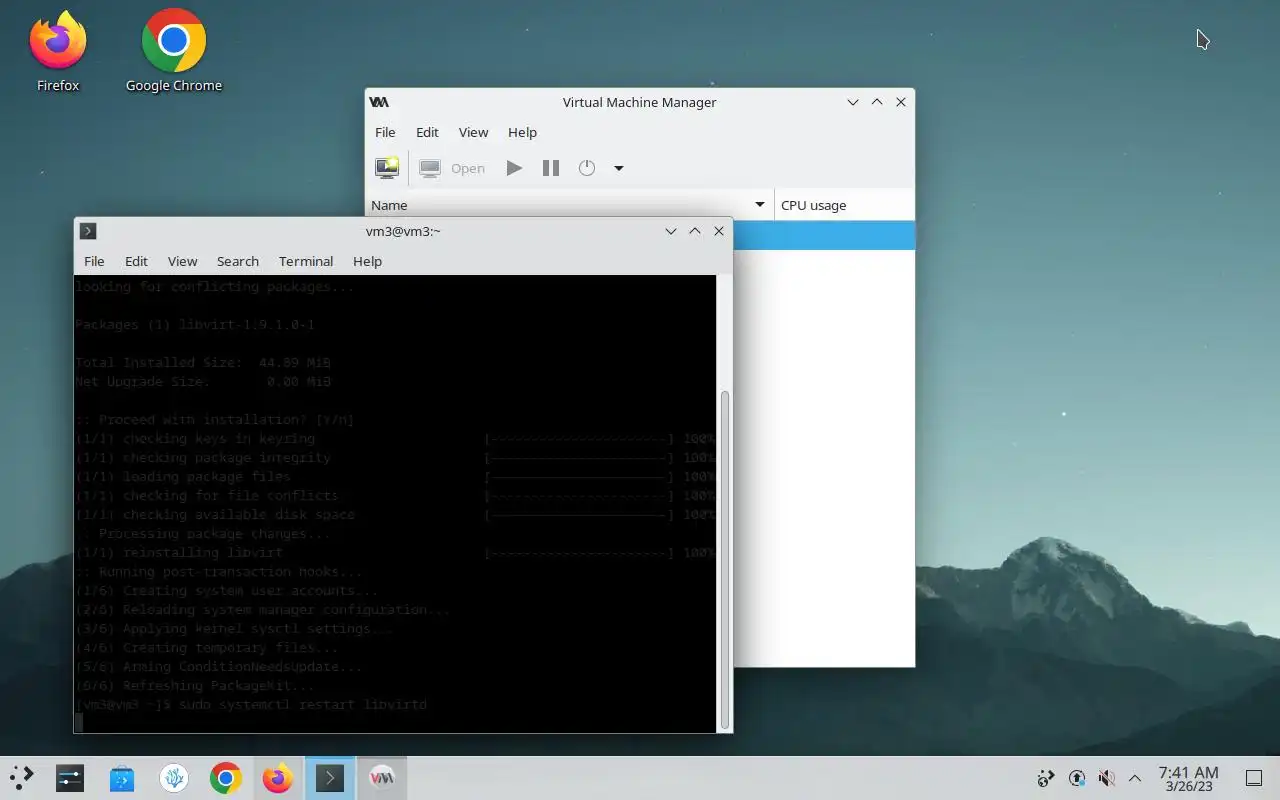Show hidden system tray icons arrow
1280x800 pixels.
(x=1135, y=778)
